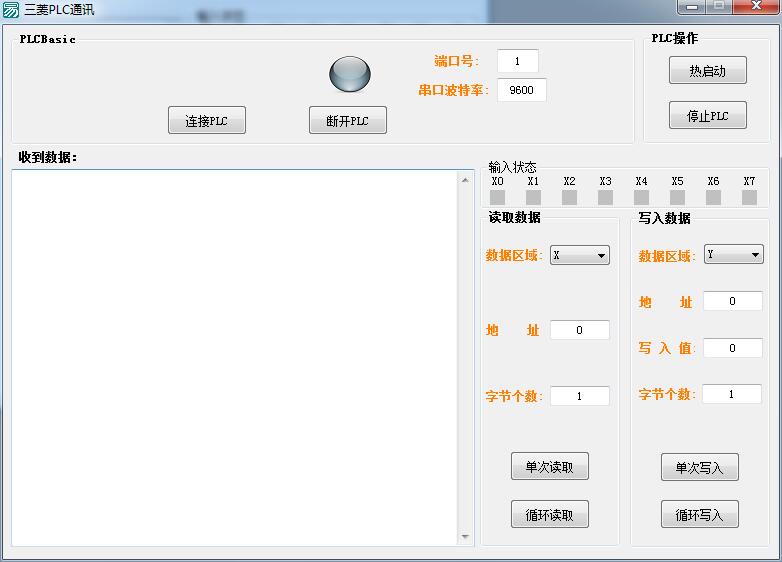Click the 地址 field under 写入数据
Image resolution: width=782 pixels, height=562 pixels.
(733, 301)
